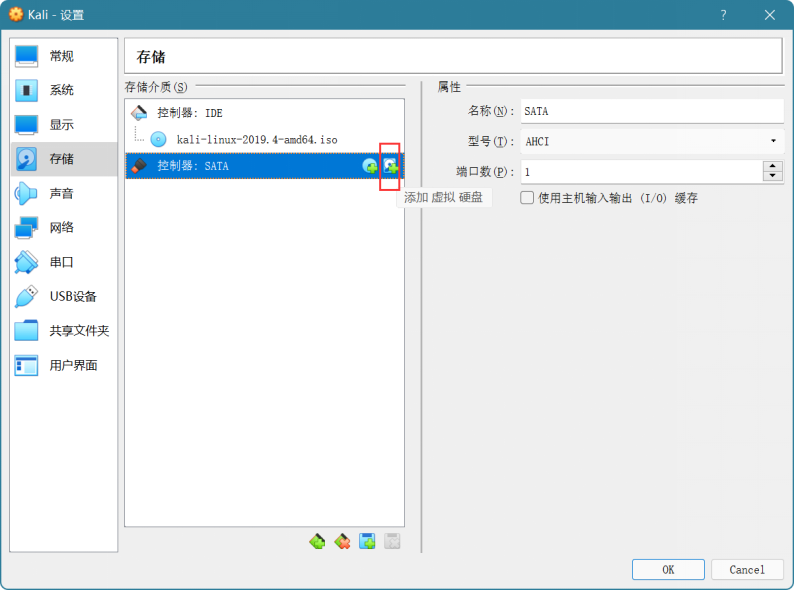Open the 声音 (Audio) settings page
The image size is (794, 590).
(x=63, y=193)
